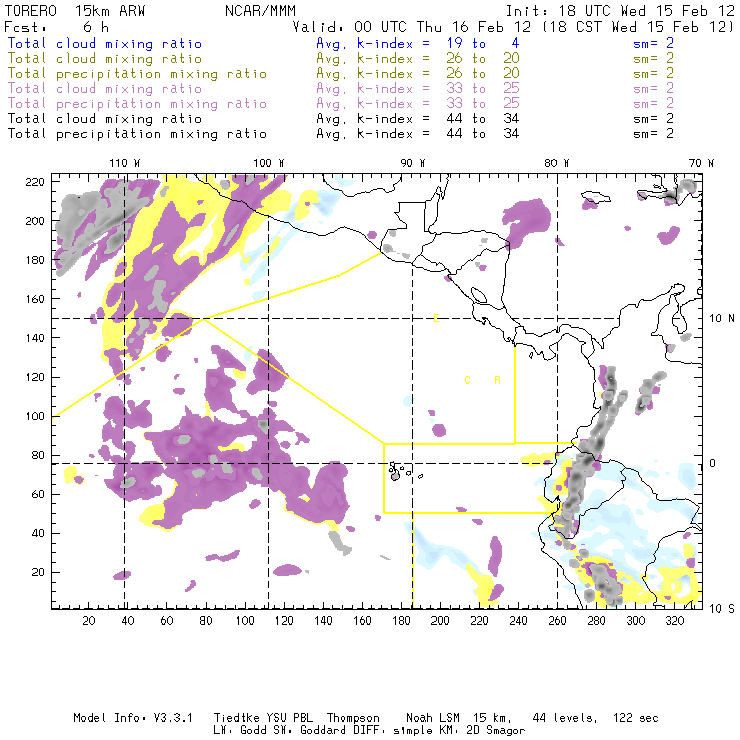Click the "100 W" longitude label
This screenshot has width=740, height=740.
(269, 163)
